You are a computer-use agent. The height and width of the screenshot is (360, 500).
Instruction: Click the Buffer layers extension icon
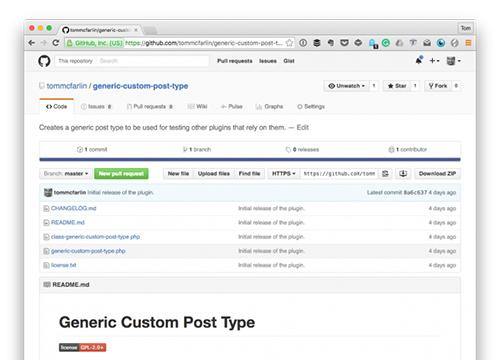317,43
